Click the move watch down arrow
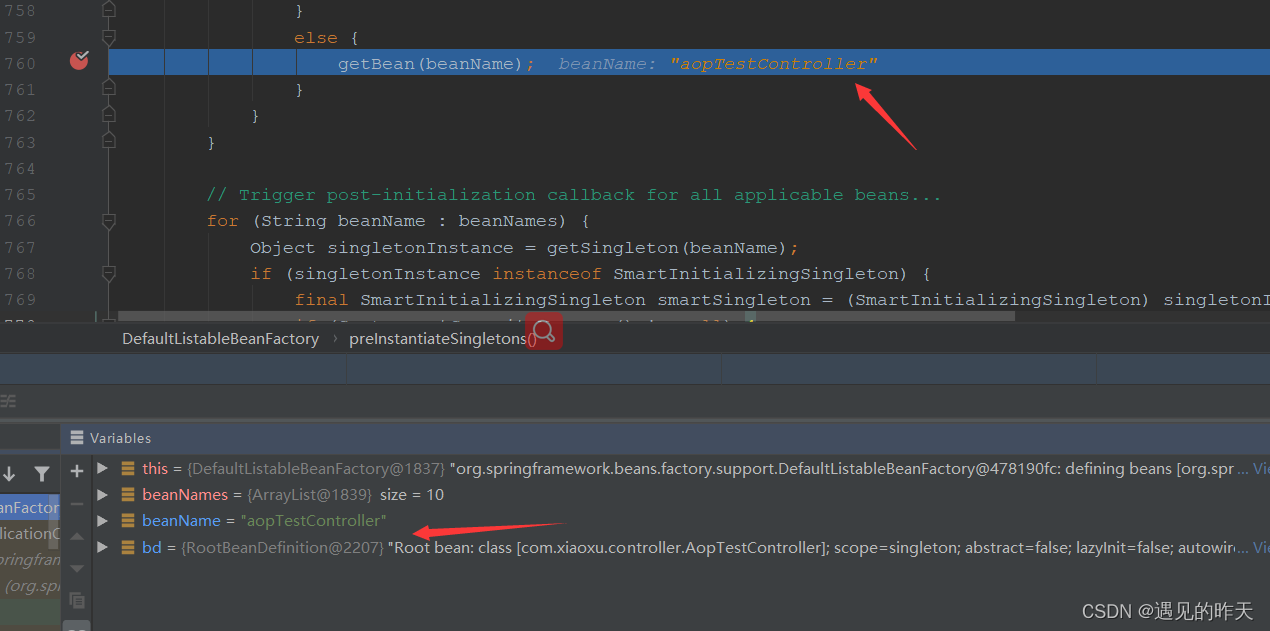The width and height of the screenshot is (1270, 631). (x=77, y=567)
